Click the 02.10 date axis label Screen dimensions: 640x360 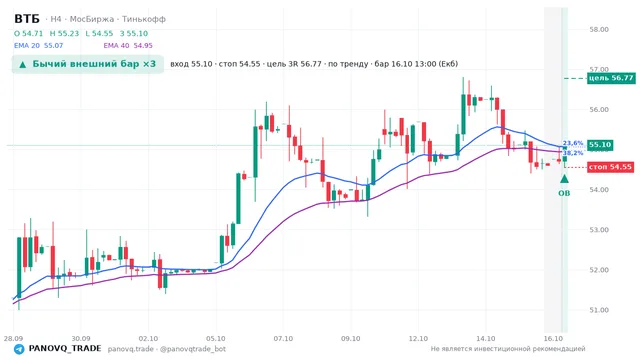tap(148, 339)
